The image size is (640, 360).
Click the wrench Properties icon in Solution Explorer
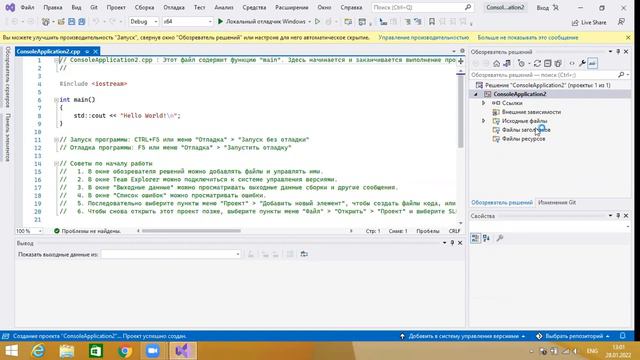[x=582, y=63]
